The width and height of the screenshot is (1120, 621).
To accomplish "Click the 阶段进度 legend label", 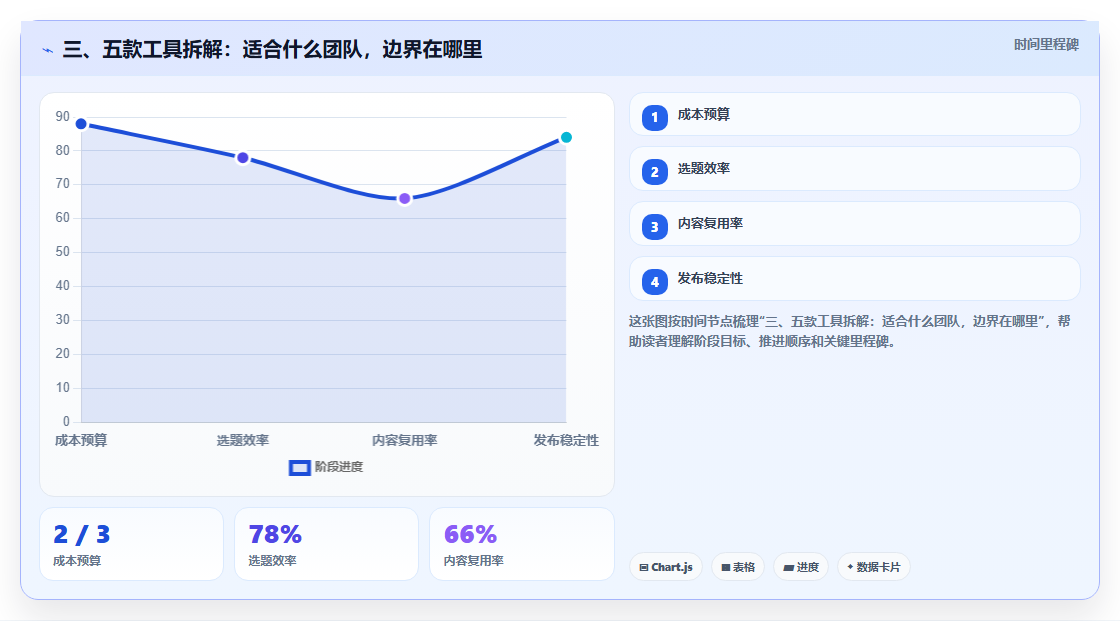I will [x=339, y=467].
